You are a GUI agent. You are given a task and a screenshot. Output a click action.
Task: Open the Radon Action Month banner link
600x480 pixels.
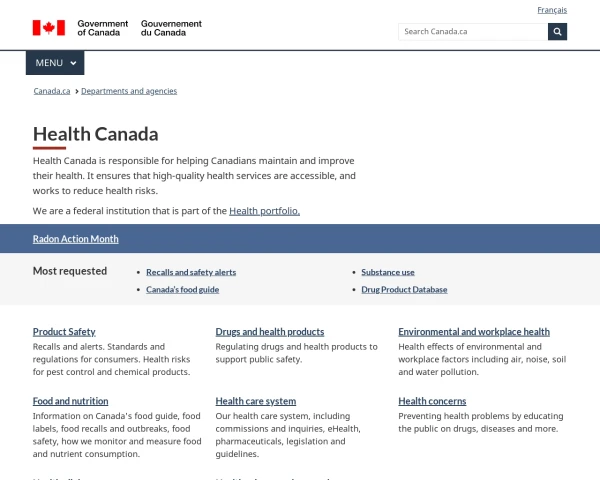tap(76, 239)
